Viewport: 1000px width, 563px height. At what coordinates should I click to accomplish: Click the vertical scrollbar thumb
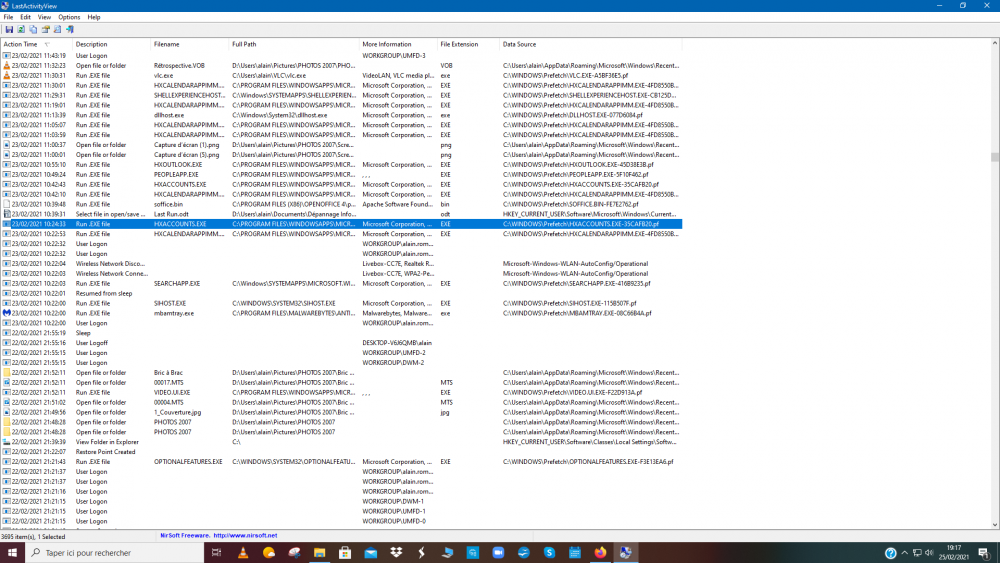click(x=994, y=157)
